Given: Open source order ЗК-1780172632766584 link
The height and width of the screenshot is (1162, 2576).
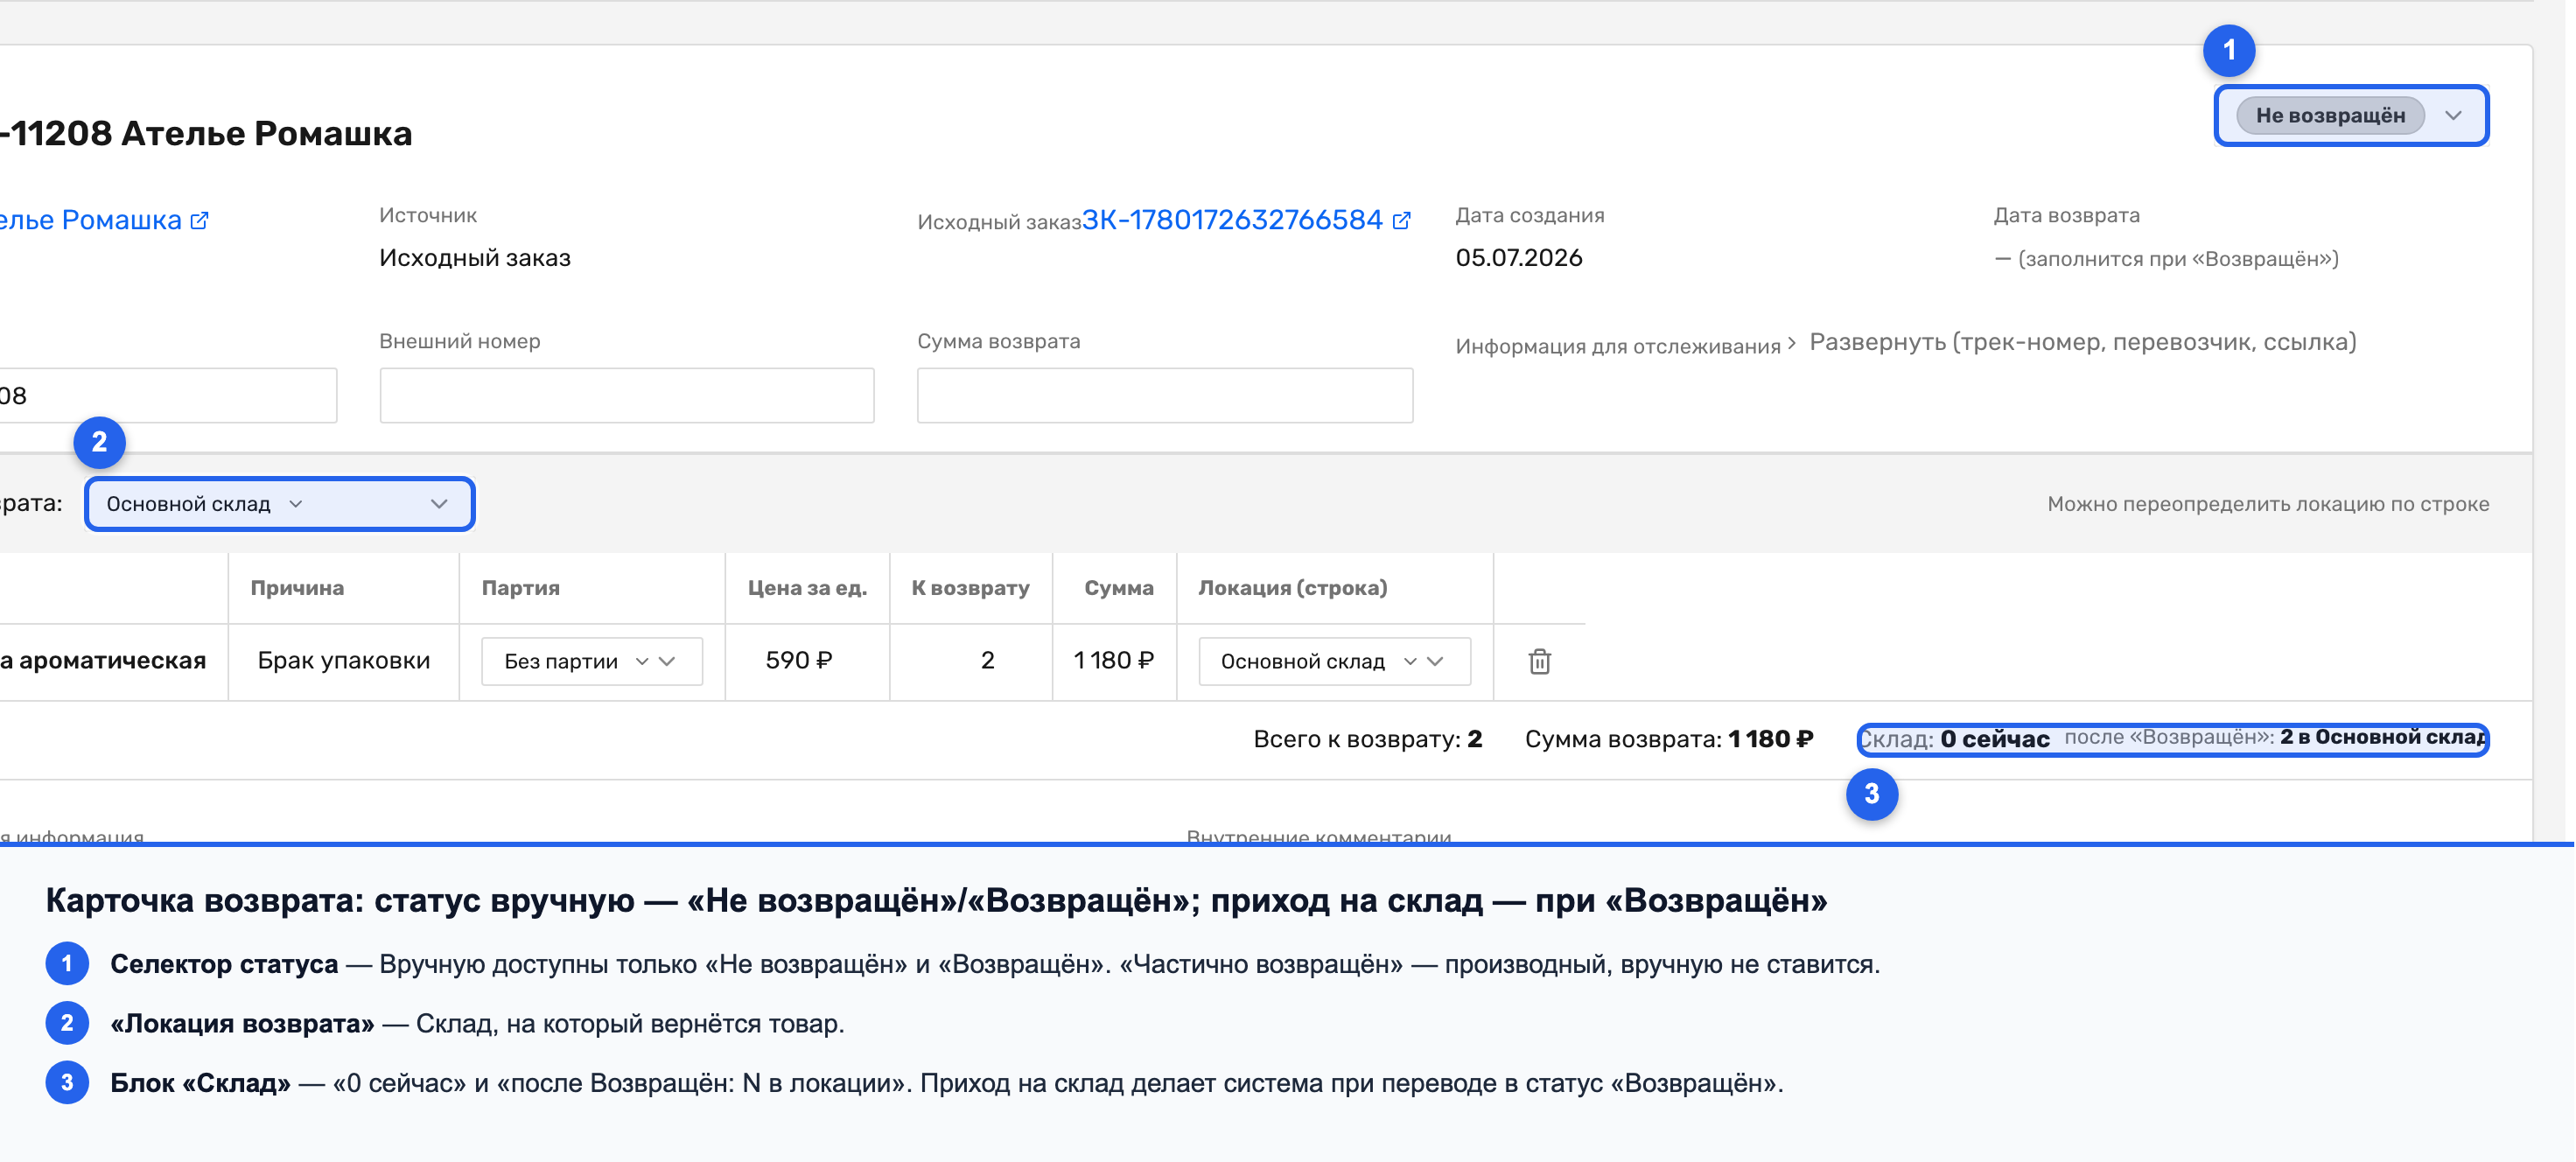Looking at the screenshot, I should pyautogui.click(x=1232, y=220).
